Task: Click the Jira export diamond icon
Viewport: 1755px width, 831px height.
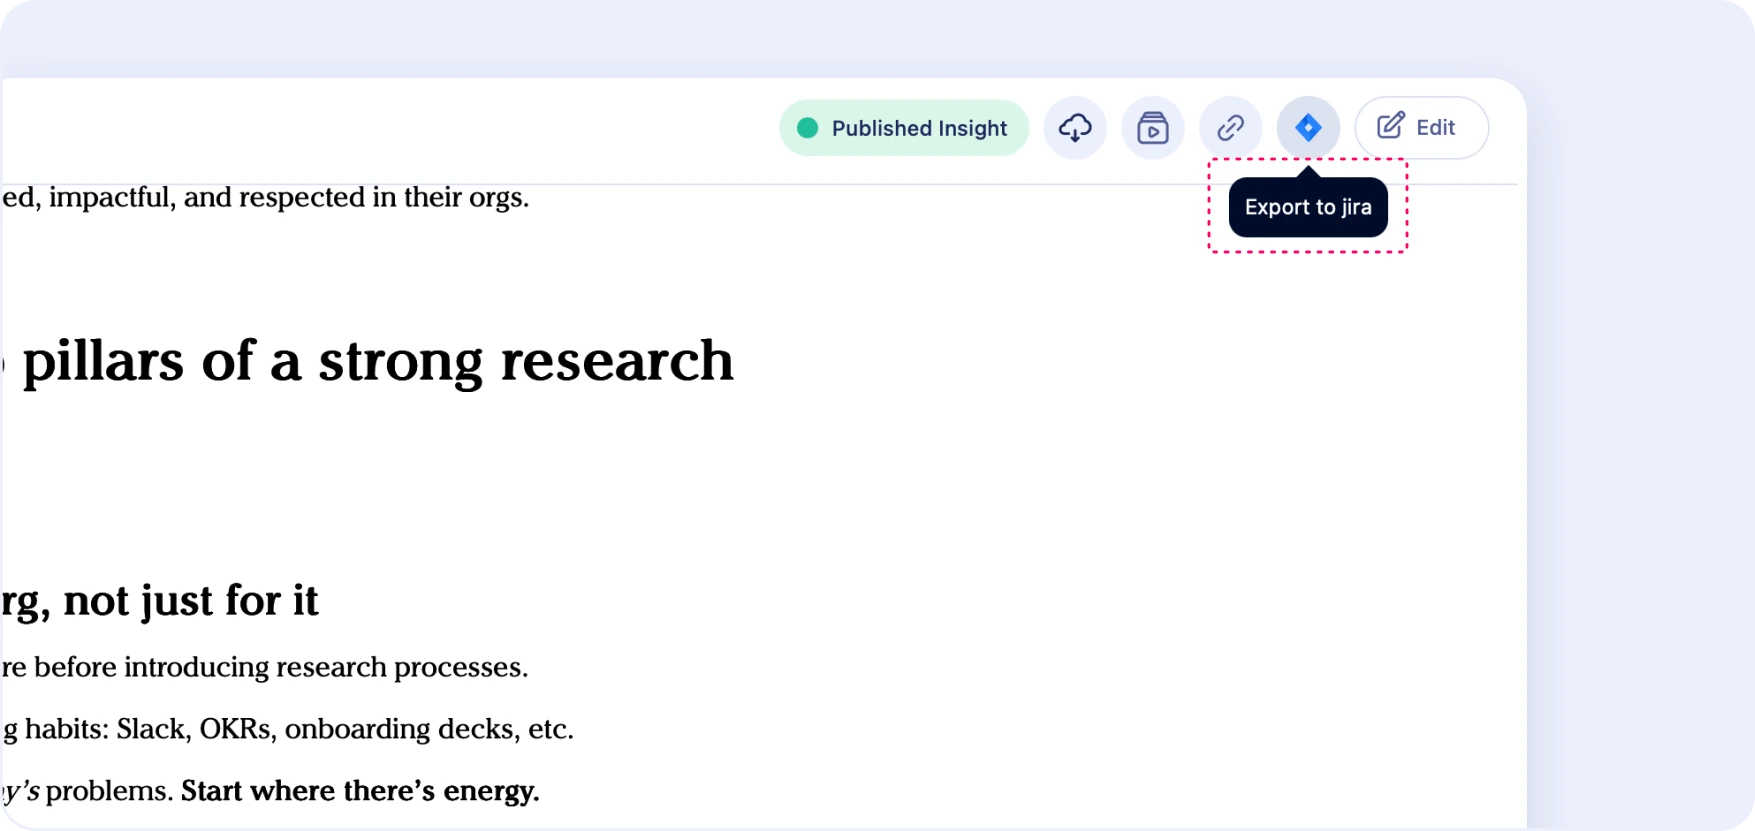Action: point(1309,128)
